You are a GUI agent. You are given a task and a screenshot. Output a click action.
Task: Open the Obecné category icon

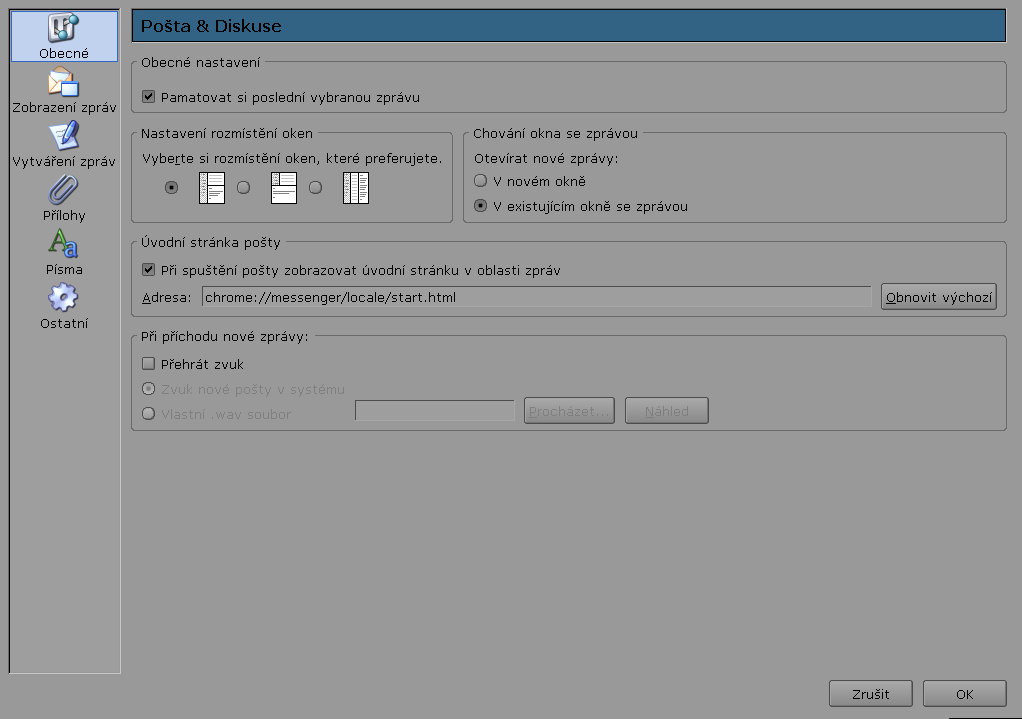point(63,27)
